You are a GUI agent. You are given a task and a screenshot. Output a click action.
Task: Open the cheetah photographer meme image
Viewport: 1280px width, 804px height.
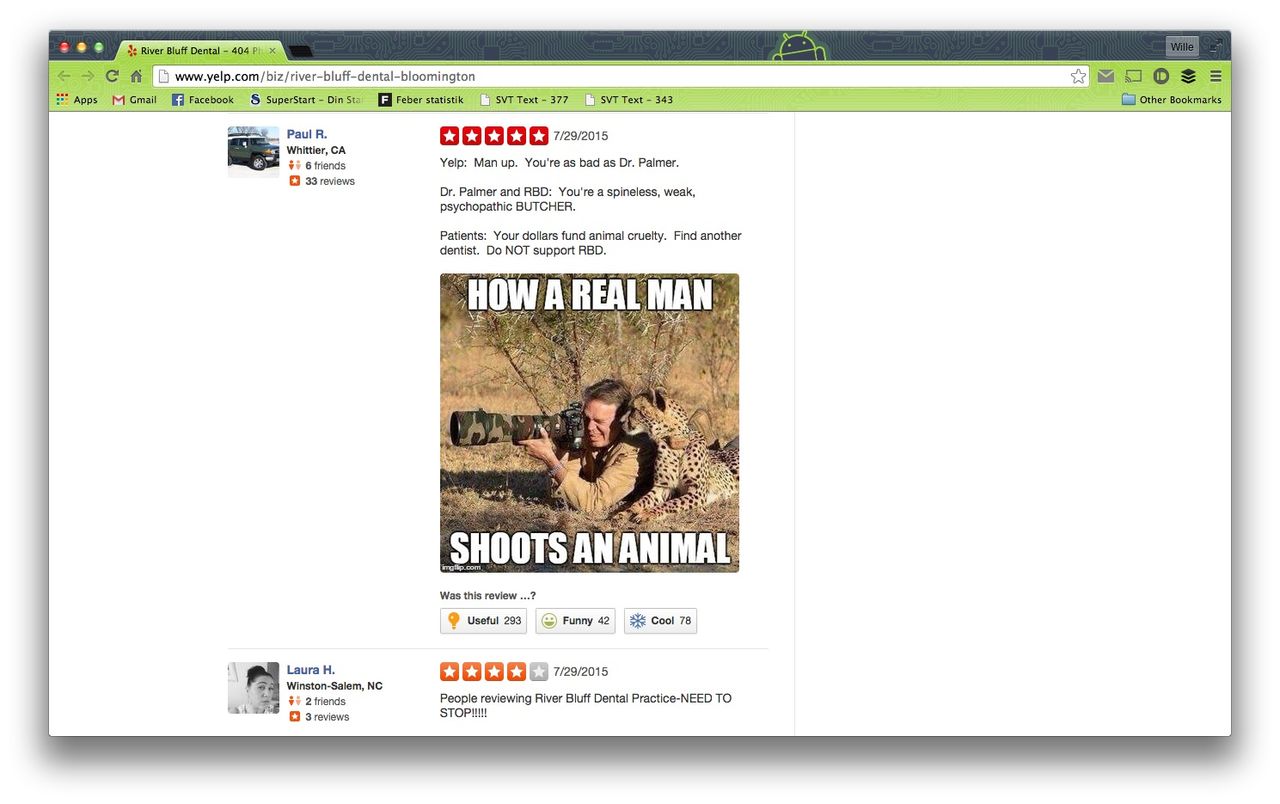click(x=589, y=423)
